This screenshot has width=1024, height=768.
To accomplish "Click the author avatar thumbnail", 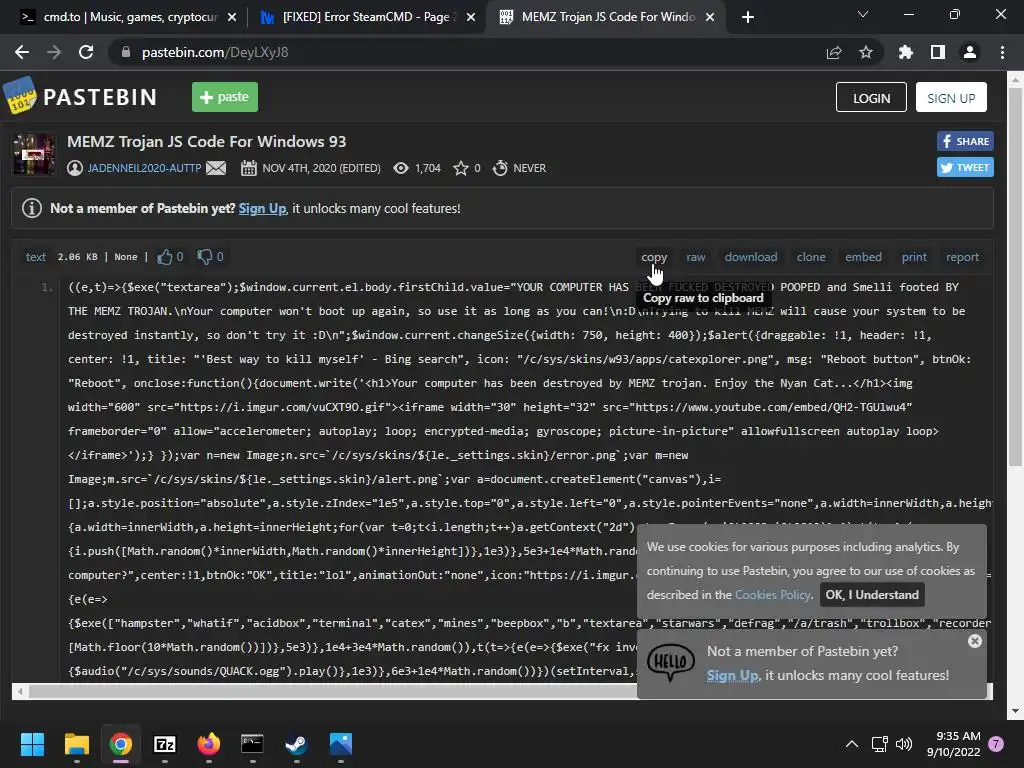I will coord(34,154).
